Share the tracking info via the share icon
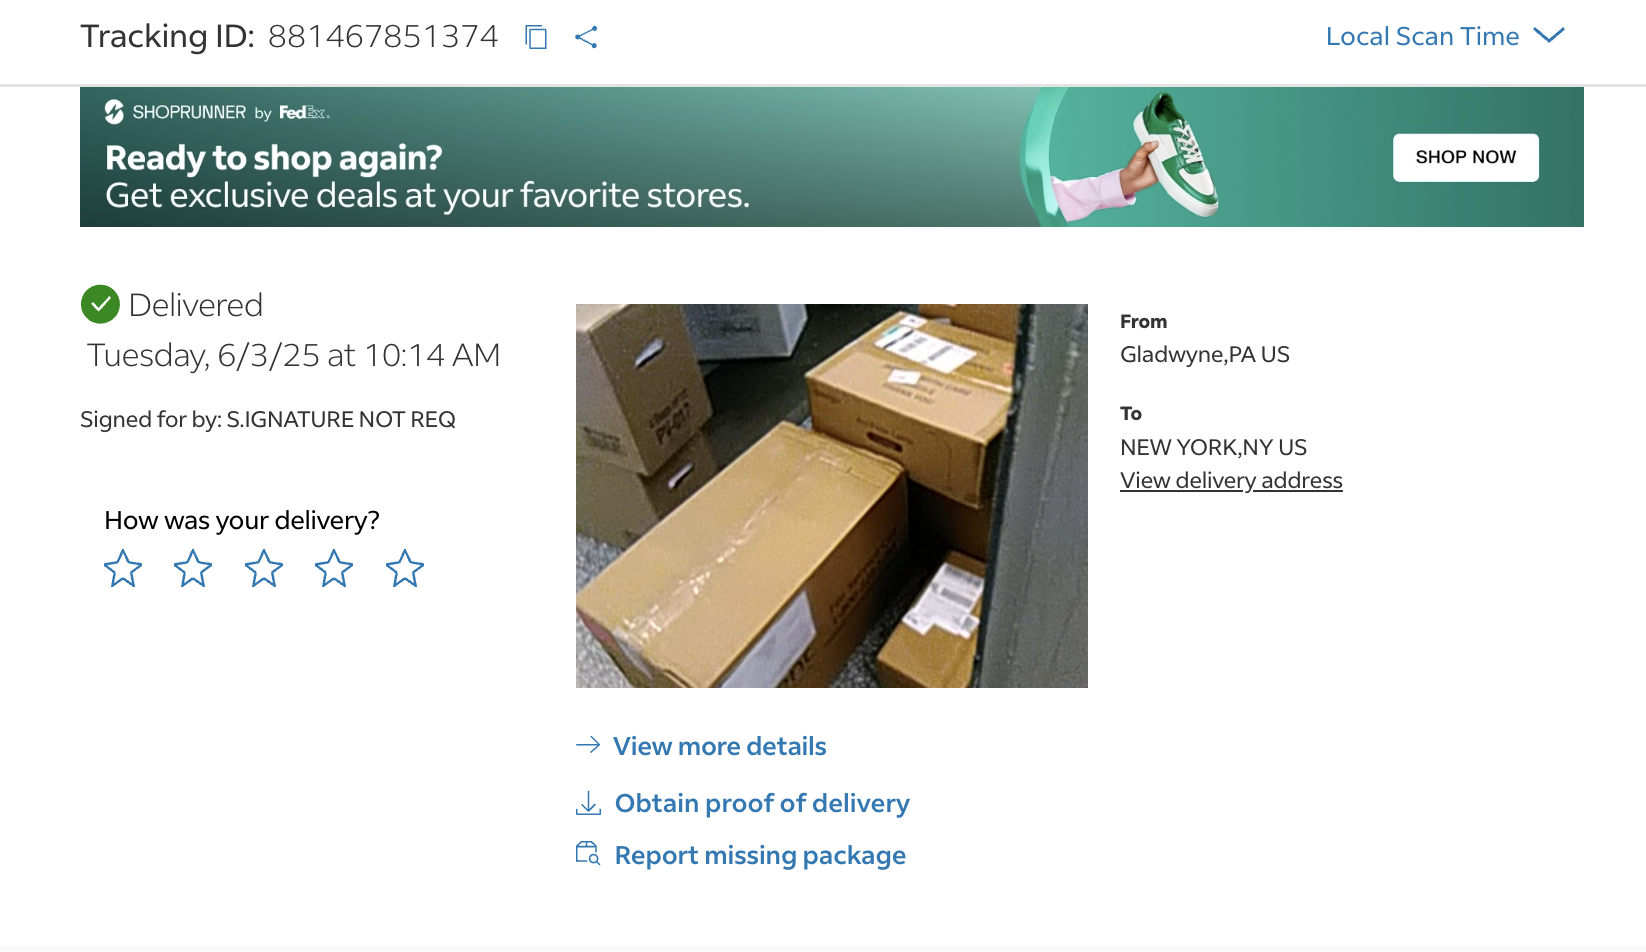 (586, 37)
